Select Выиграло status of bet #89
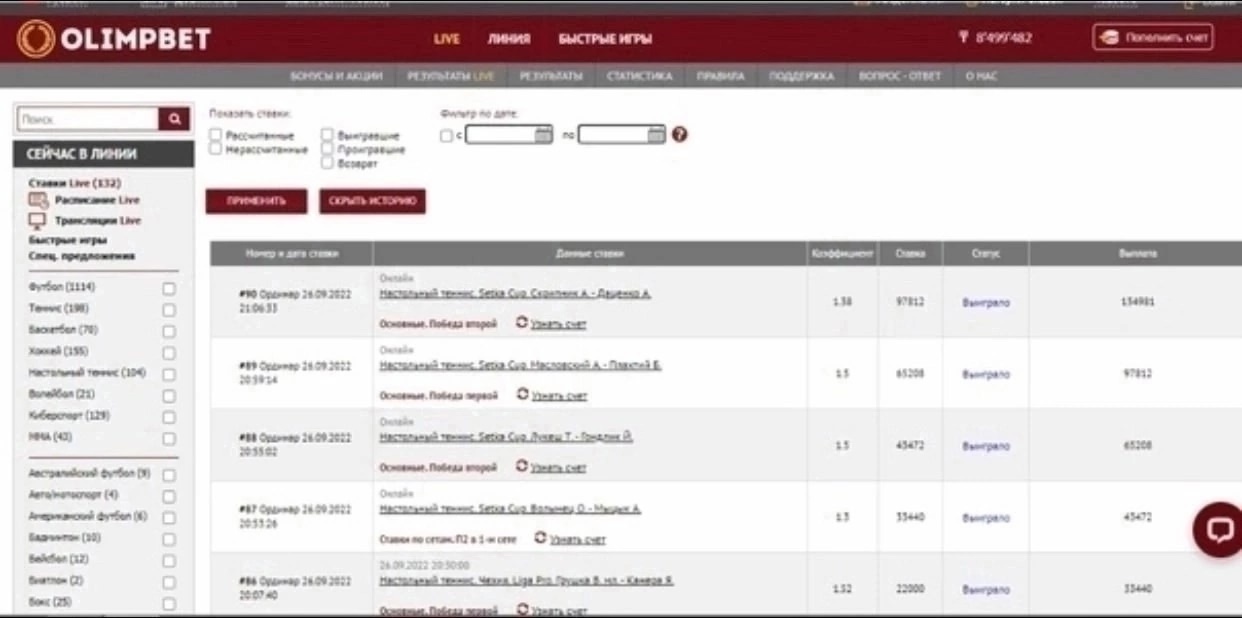Image resolution: width=1242 pixels, height=618 pixels. 986,374
